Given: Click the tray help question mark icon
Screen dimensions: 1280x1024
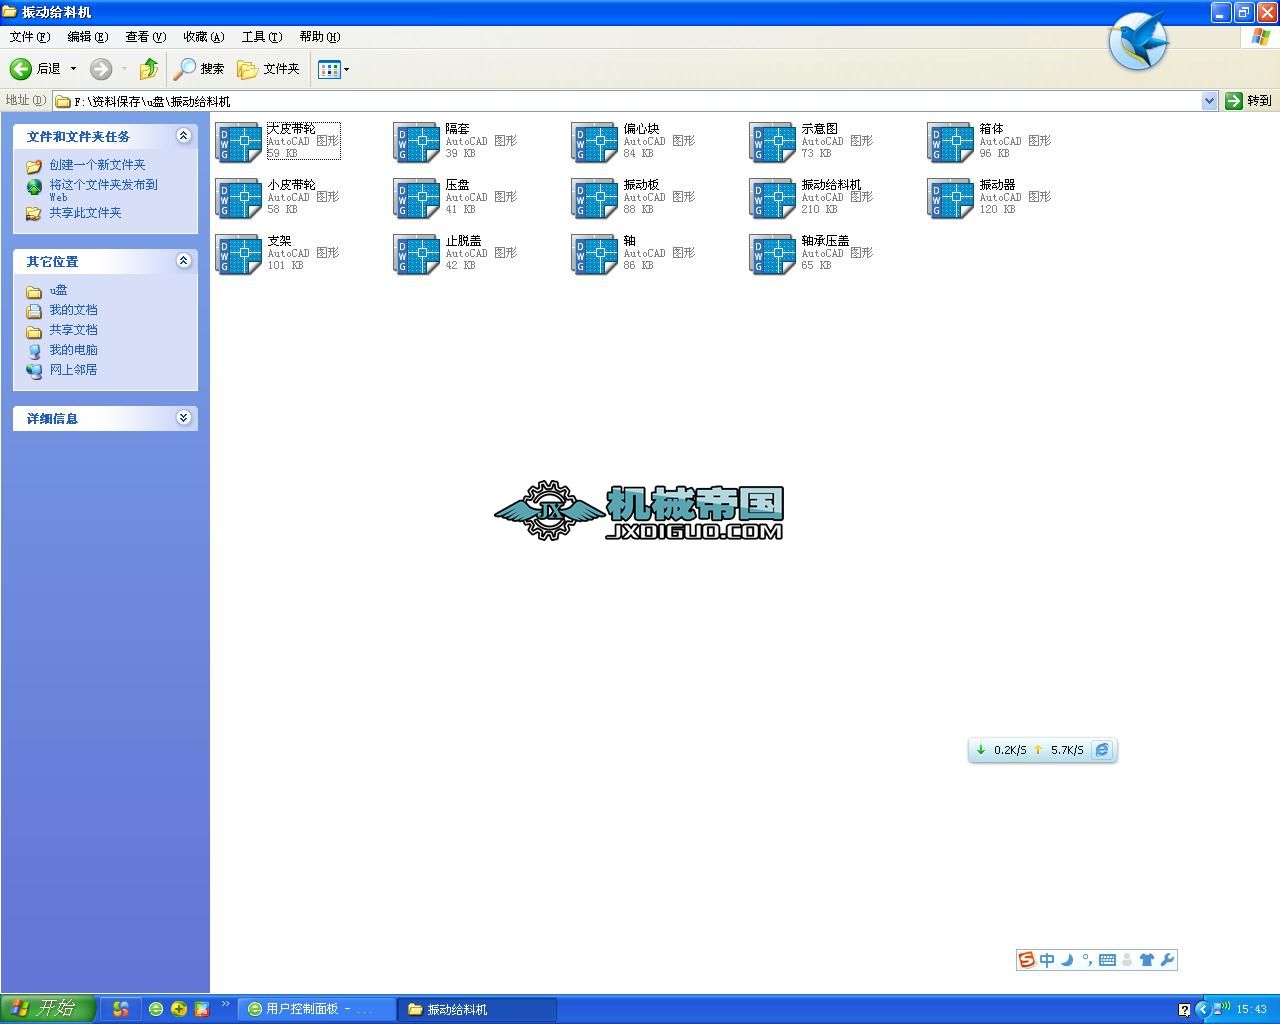Looking at the screenshot, I should pyautogui.click(x=1184, y=1010).
